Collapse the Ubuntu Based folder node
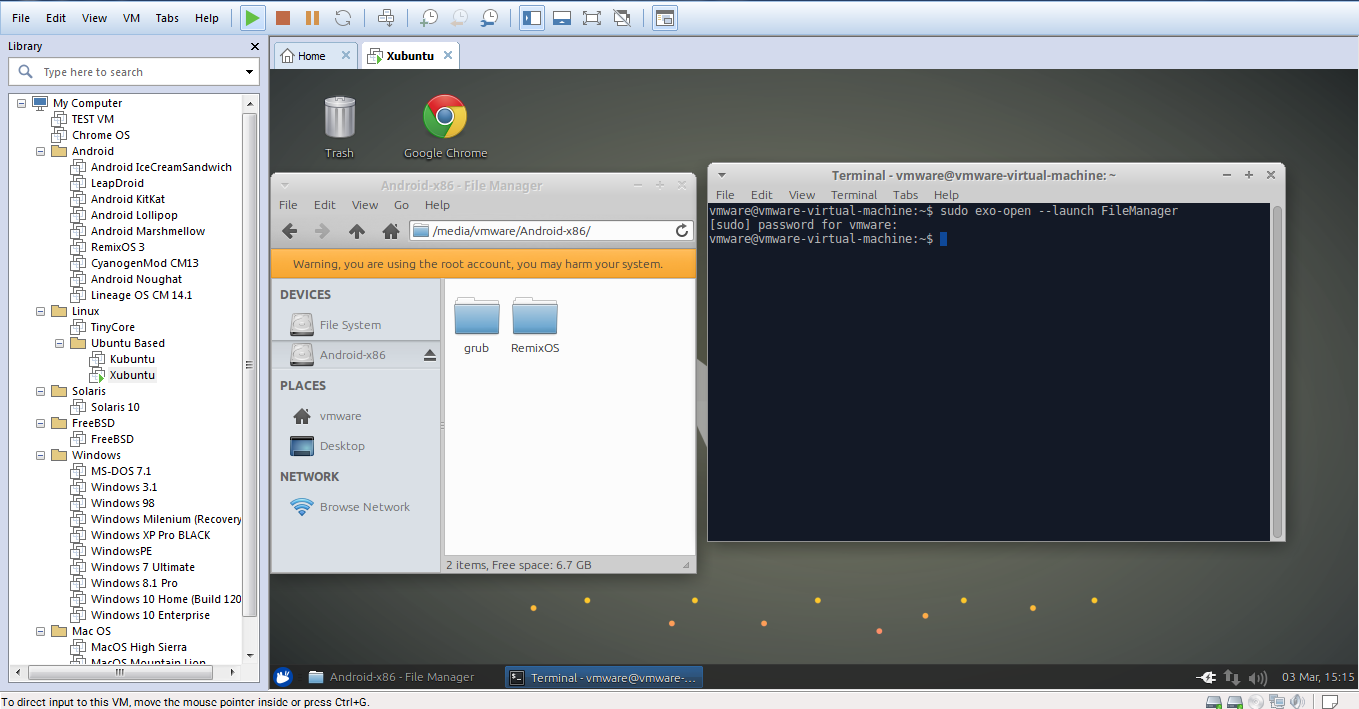The width and height of the screenshot is (1359, 709). pos(60,343)
